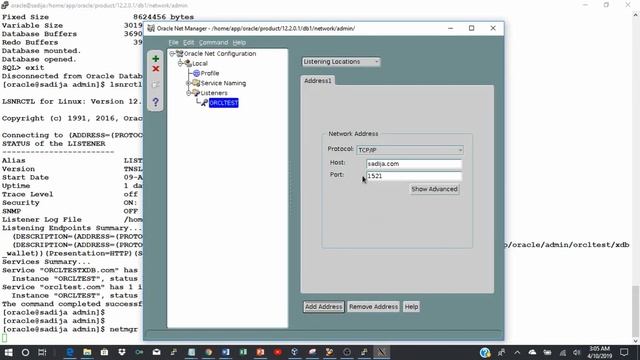
Task: Open the Mail app from the taskbar
Action: (x=156, y=352)
